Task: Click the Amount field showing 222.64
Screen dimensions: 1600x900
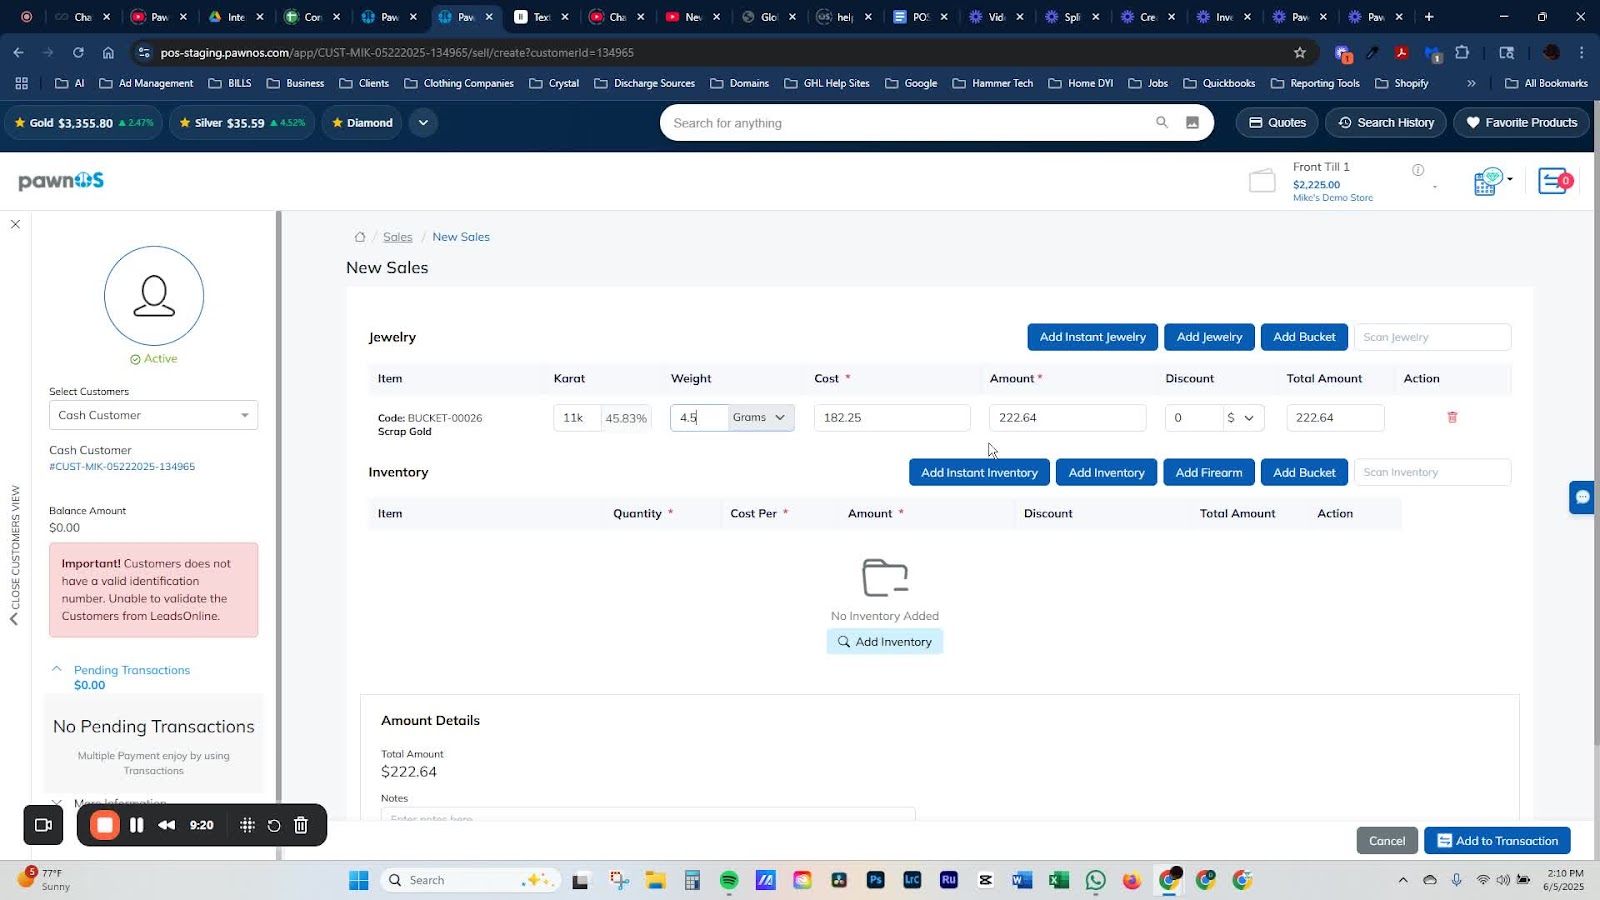Action: pos(1067,418)
